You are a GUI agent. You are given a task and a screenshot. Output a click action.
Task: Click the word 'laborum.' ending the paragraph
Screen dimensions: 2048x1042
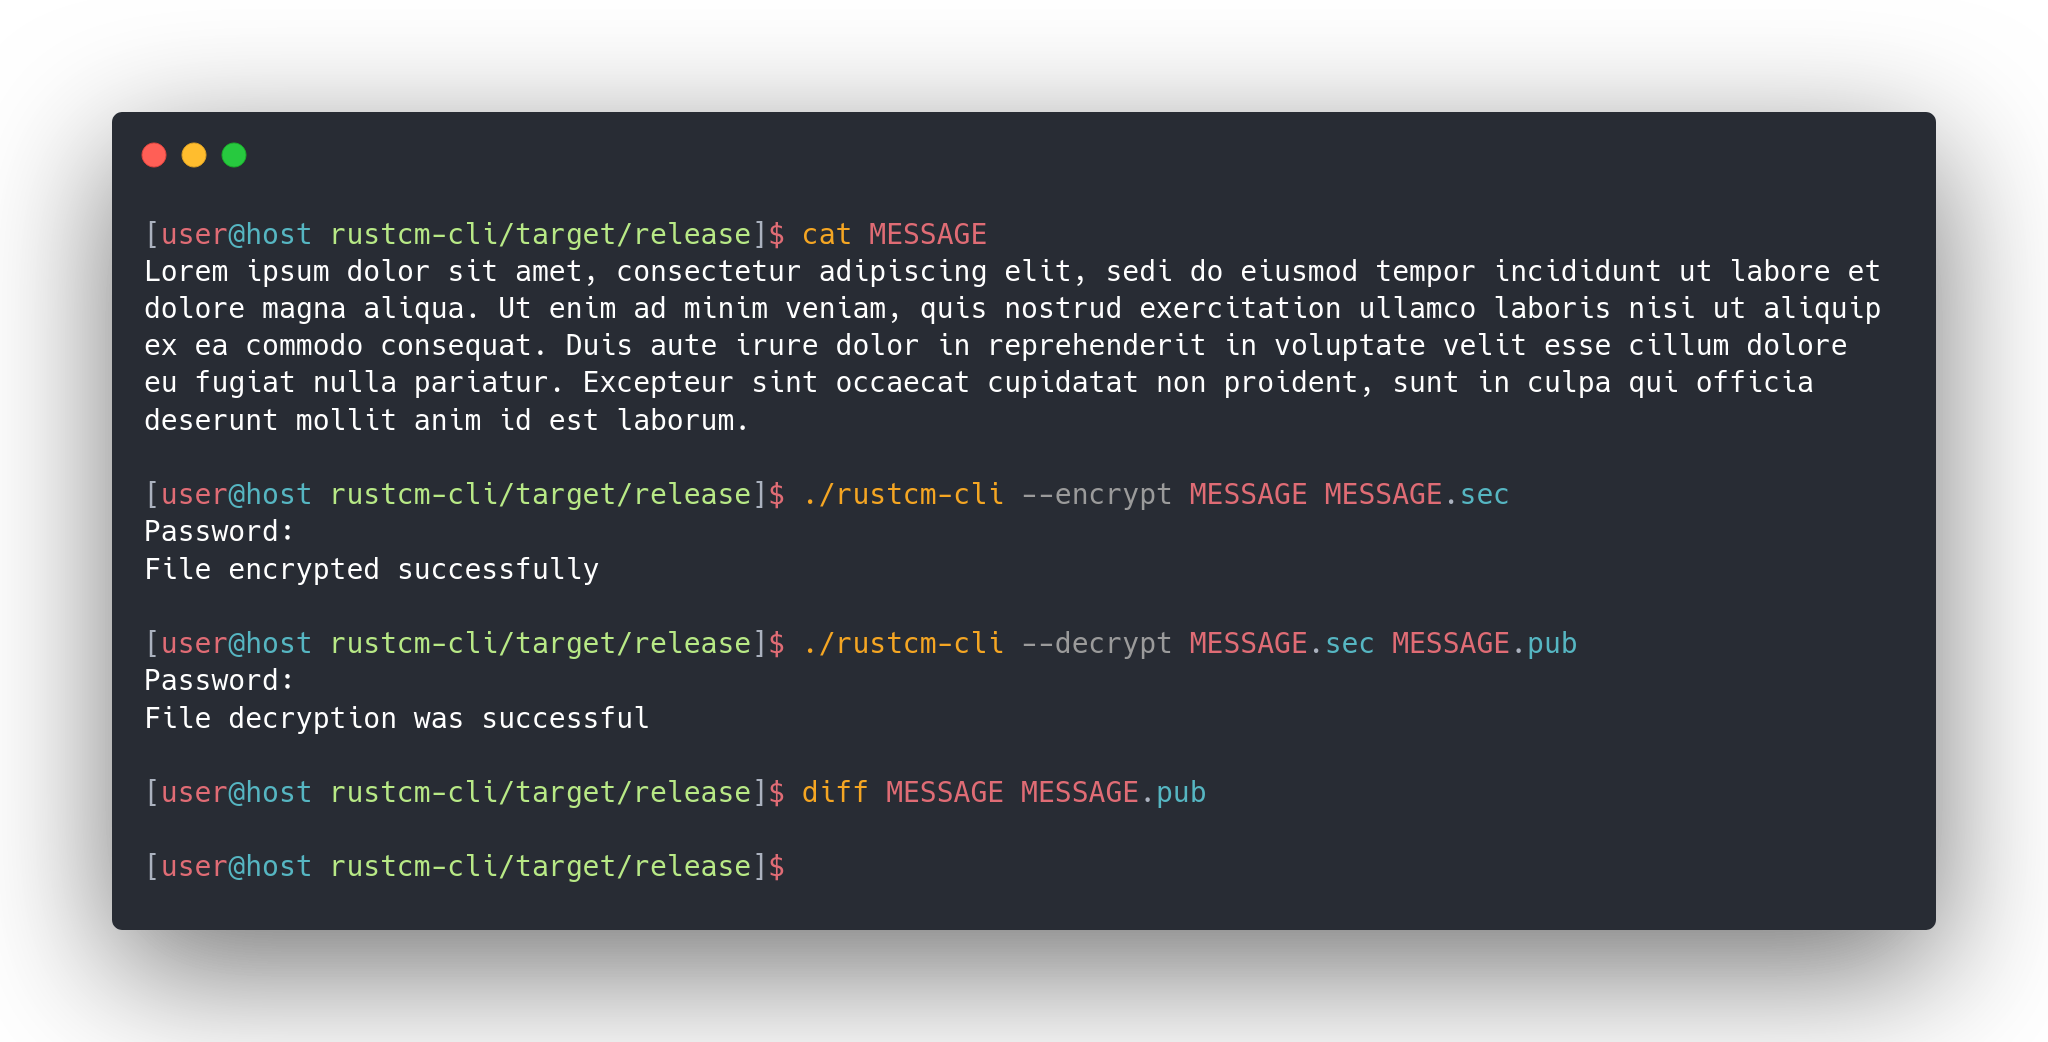pyautogui.click(x=683, y=420)
